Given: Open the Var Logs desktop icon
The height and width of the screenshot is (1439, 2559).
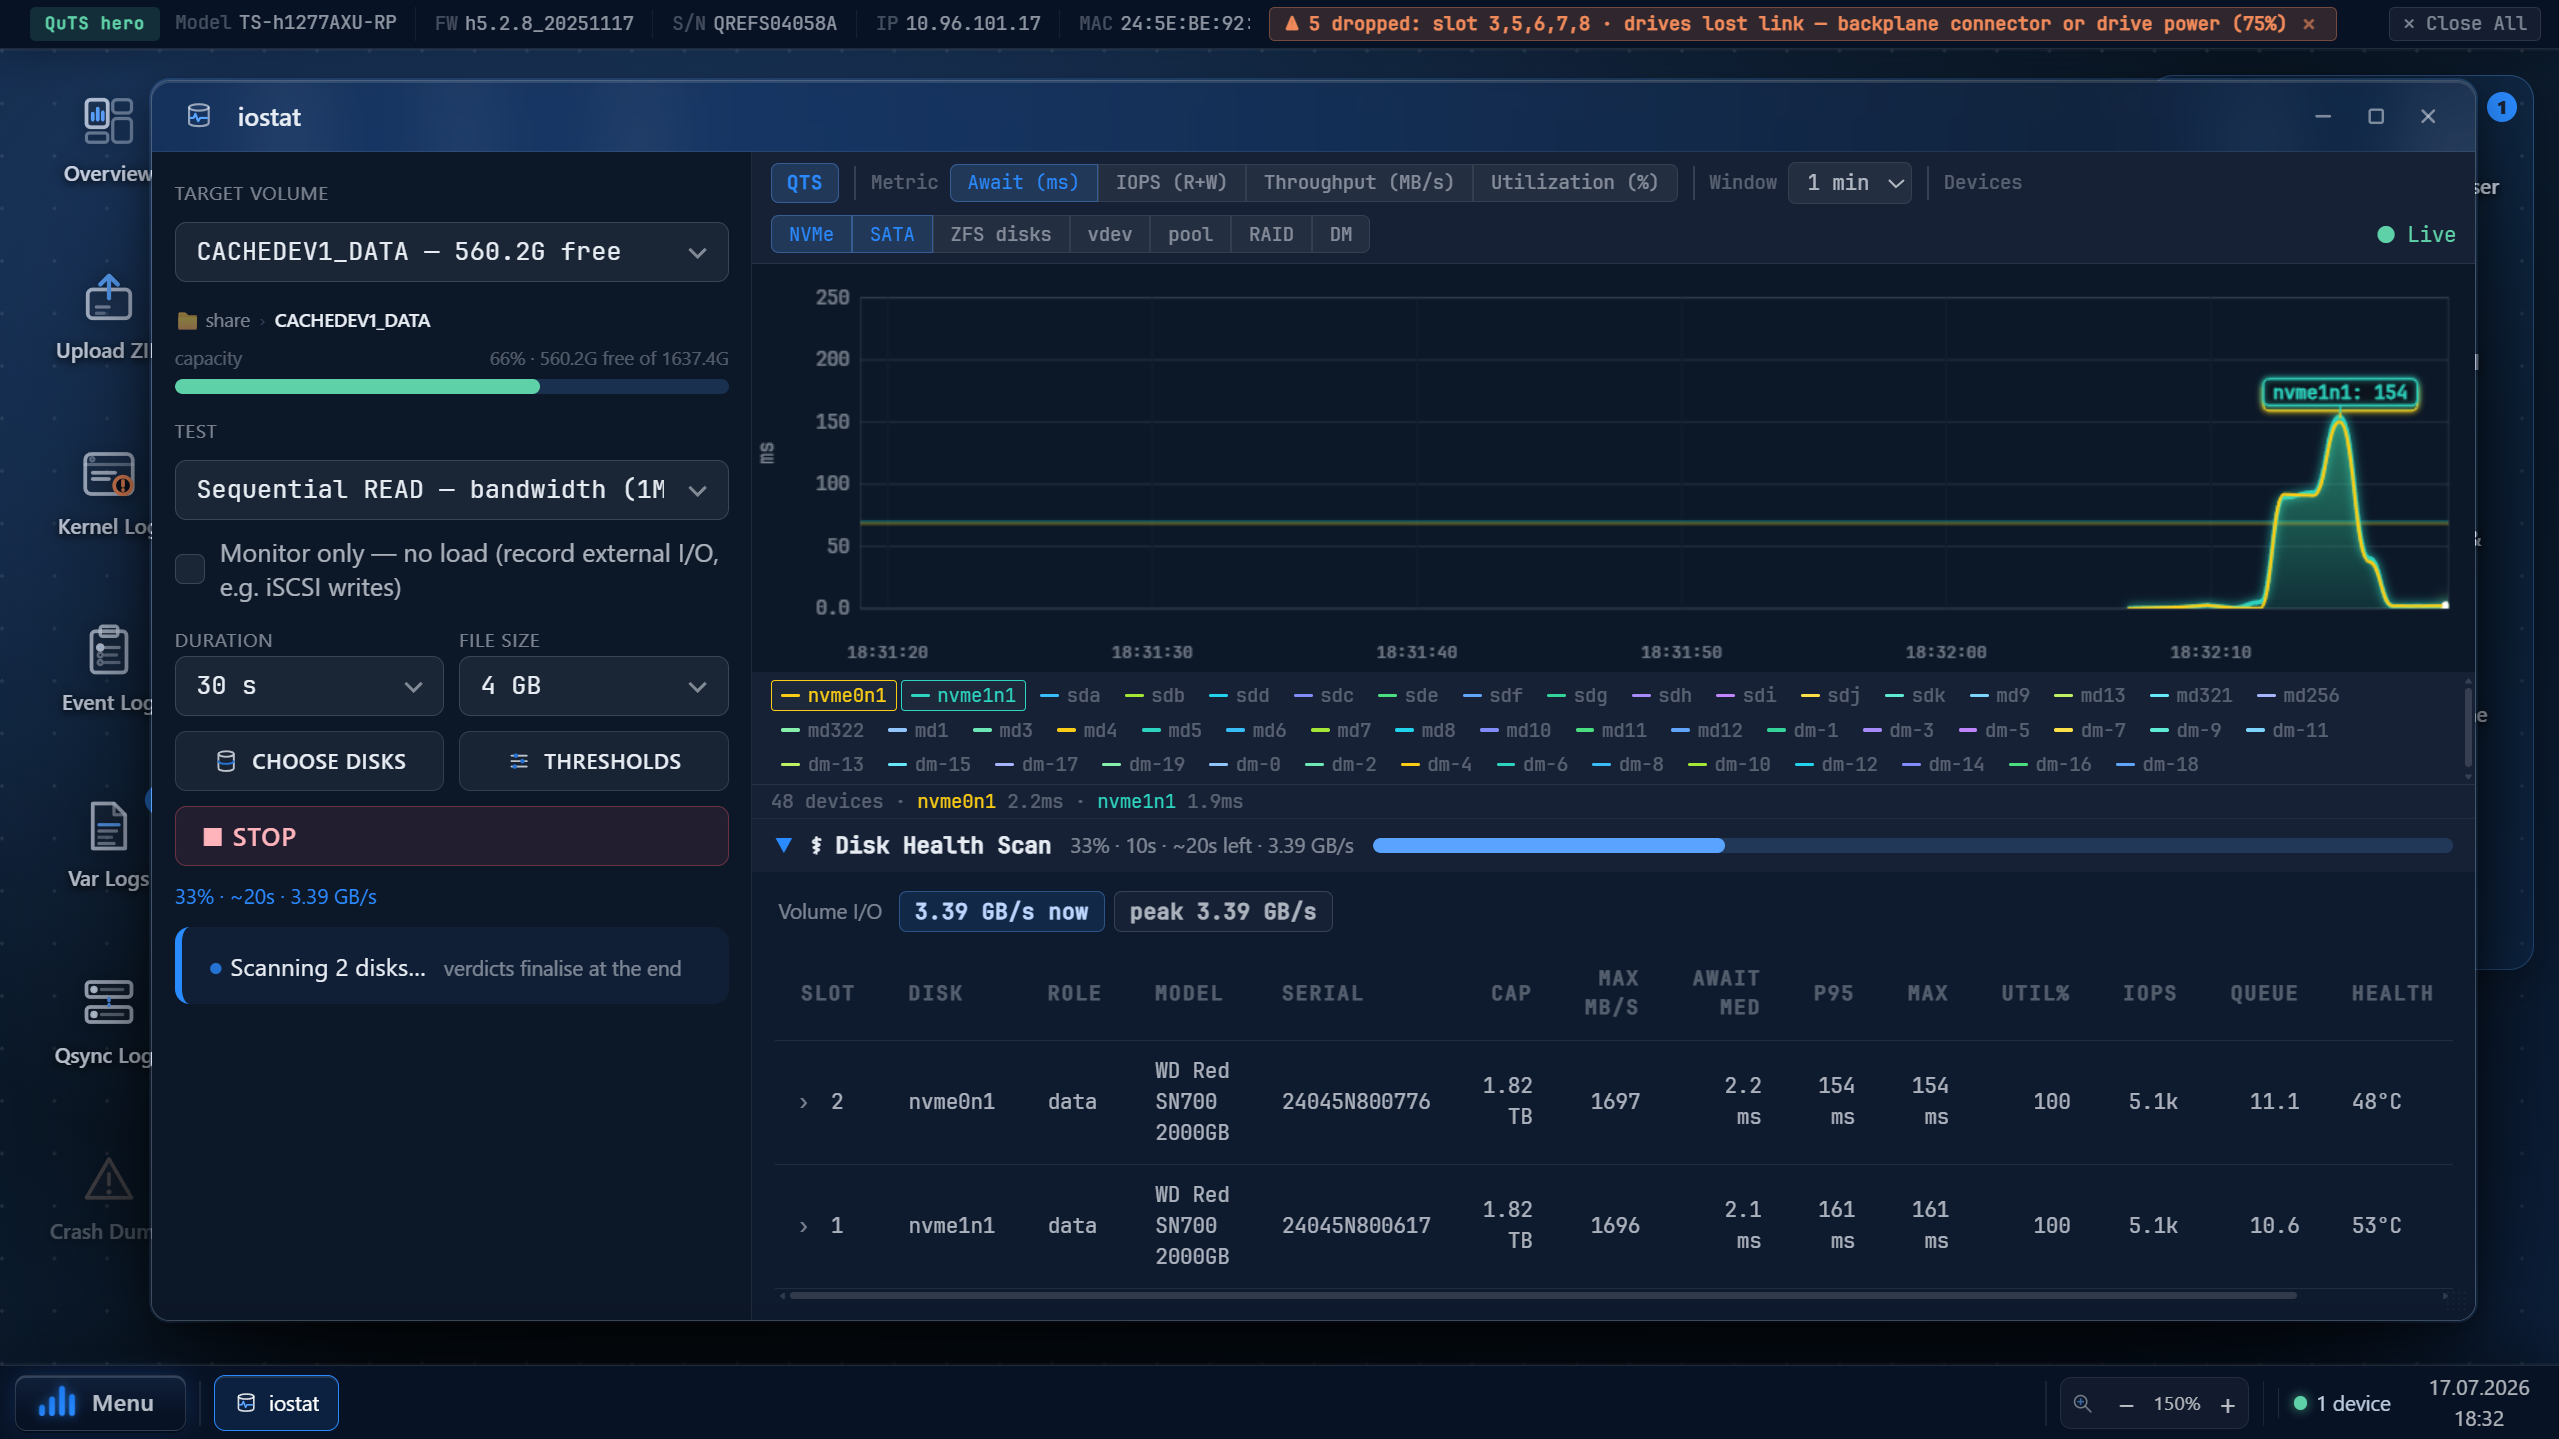Looking at the screenshot, I should pyautogui.click(x=108, y=846).
